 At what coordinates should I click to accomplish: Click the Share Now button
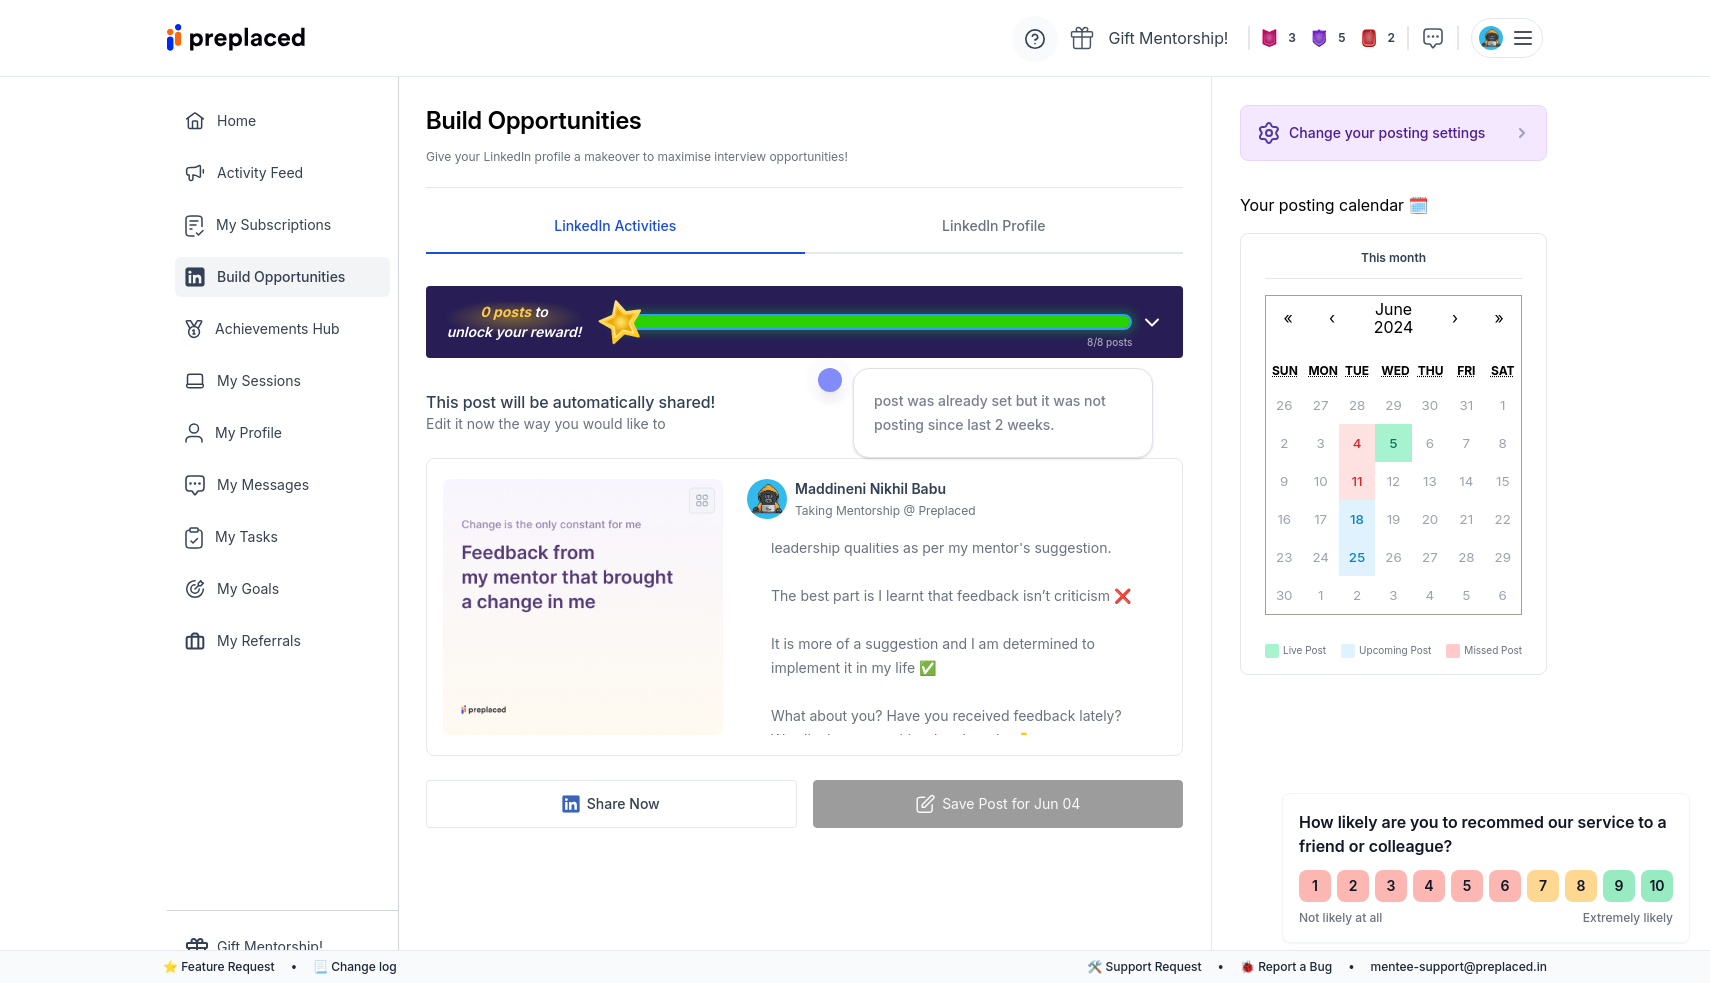pos(611,804)
